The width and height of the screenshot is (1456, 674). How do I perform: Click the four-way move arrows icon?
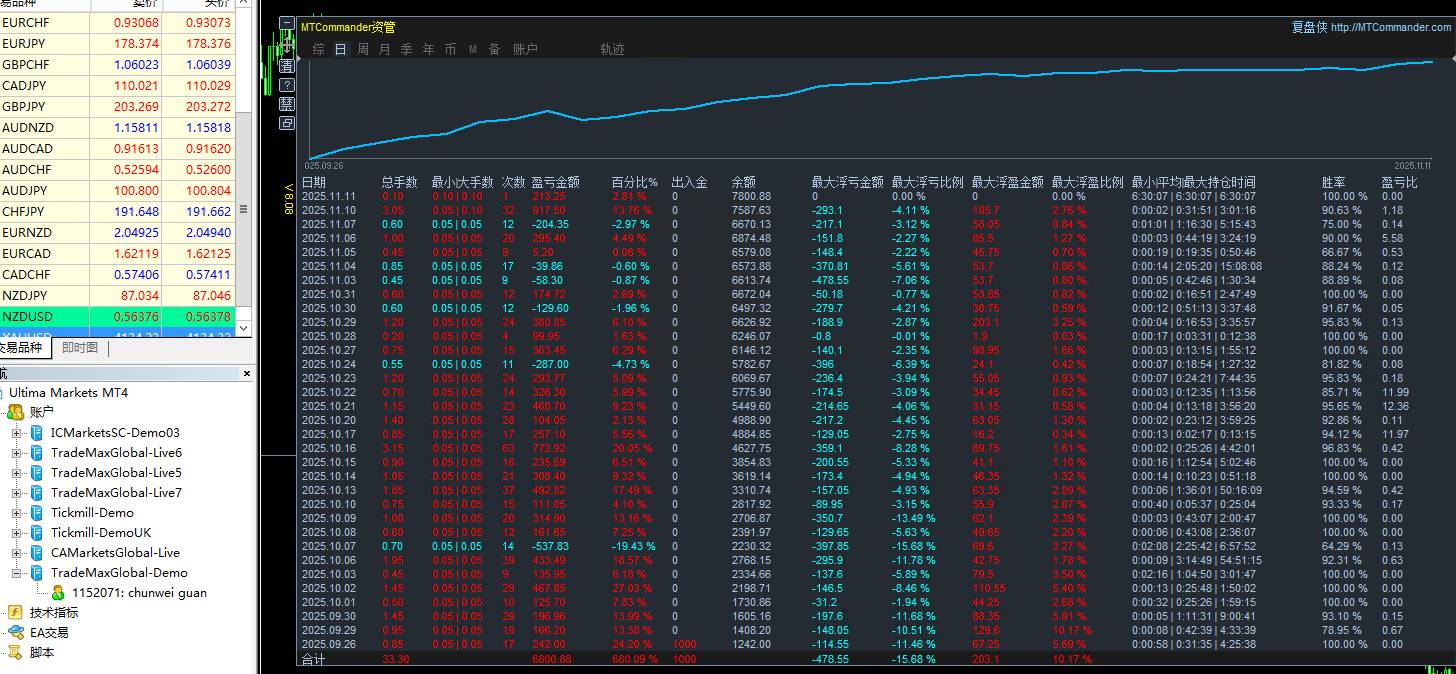pos(287,46)
